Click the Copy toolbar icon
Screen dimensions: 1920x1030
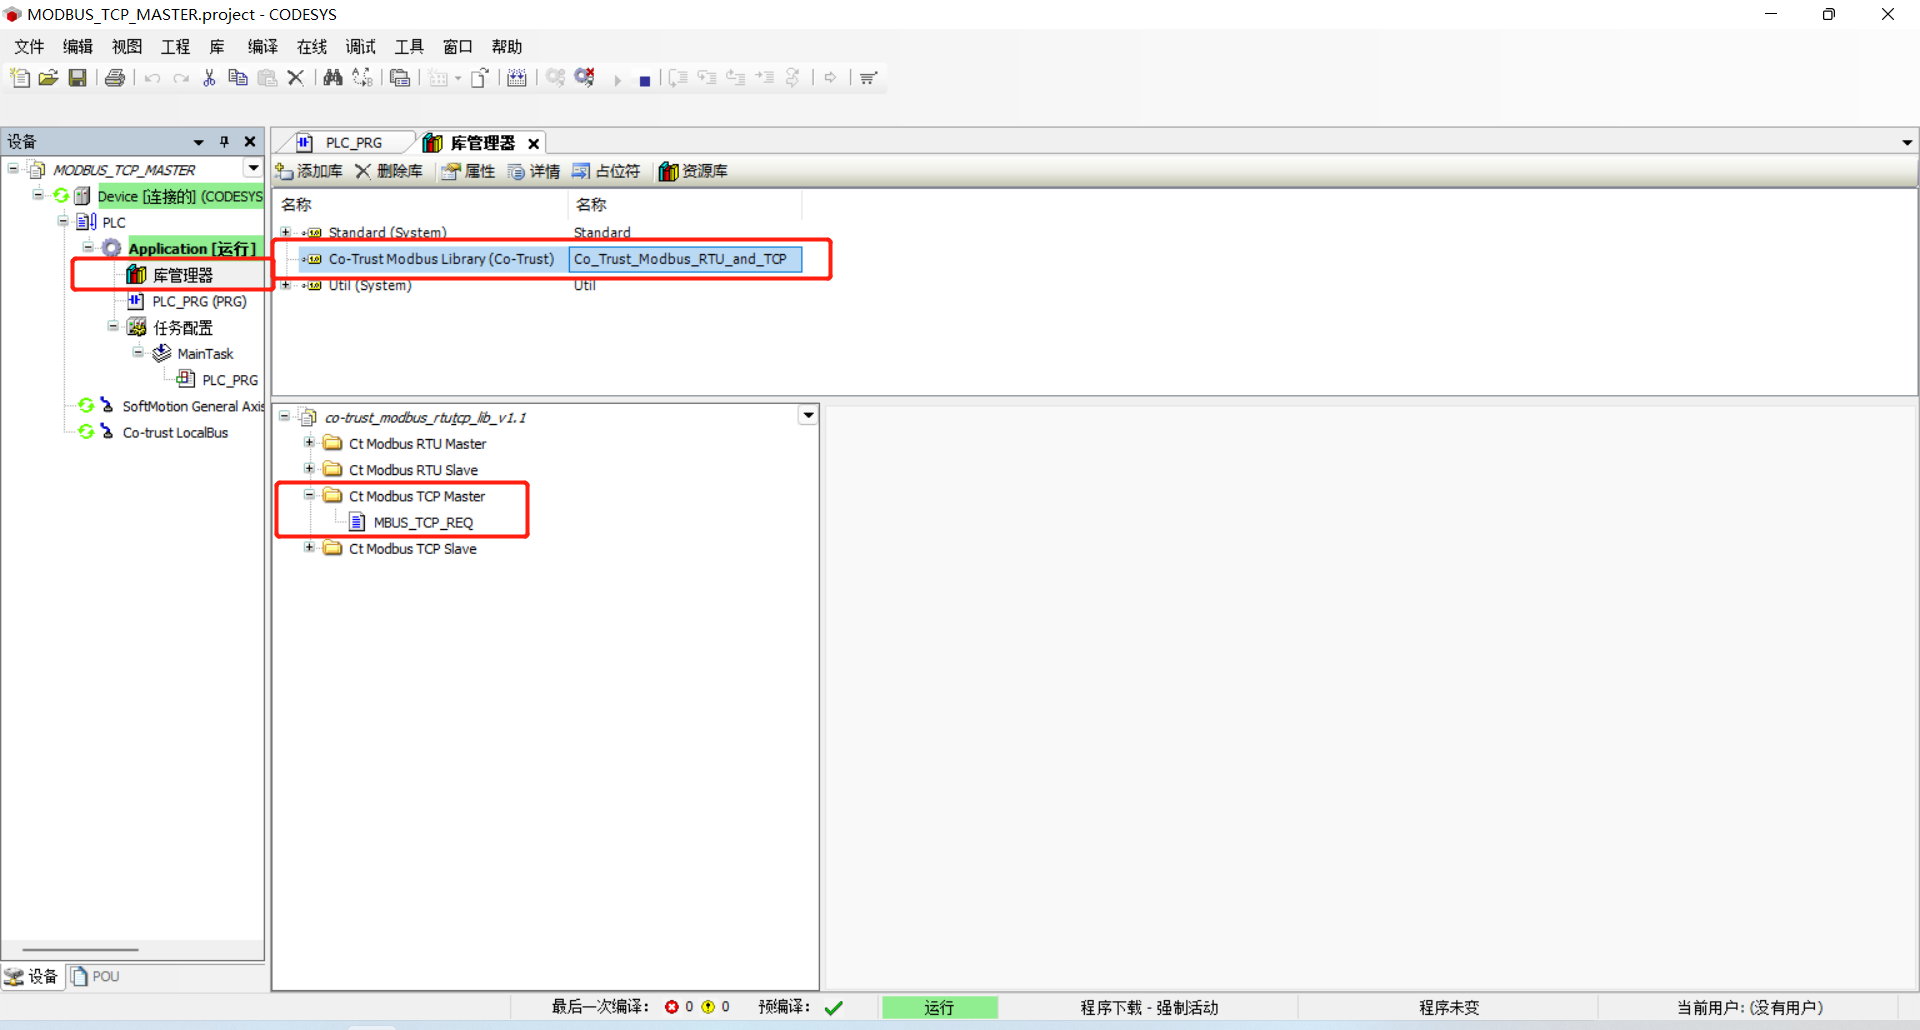coord(238,78)
